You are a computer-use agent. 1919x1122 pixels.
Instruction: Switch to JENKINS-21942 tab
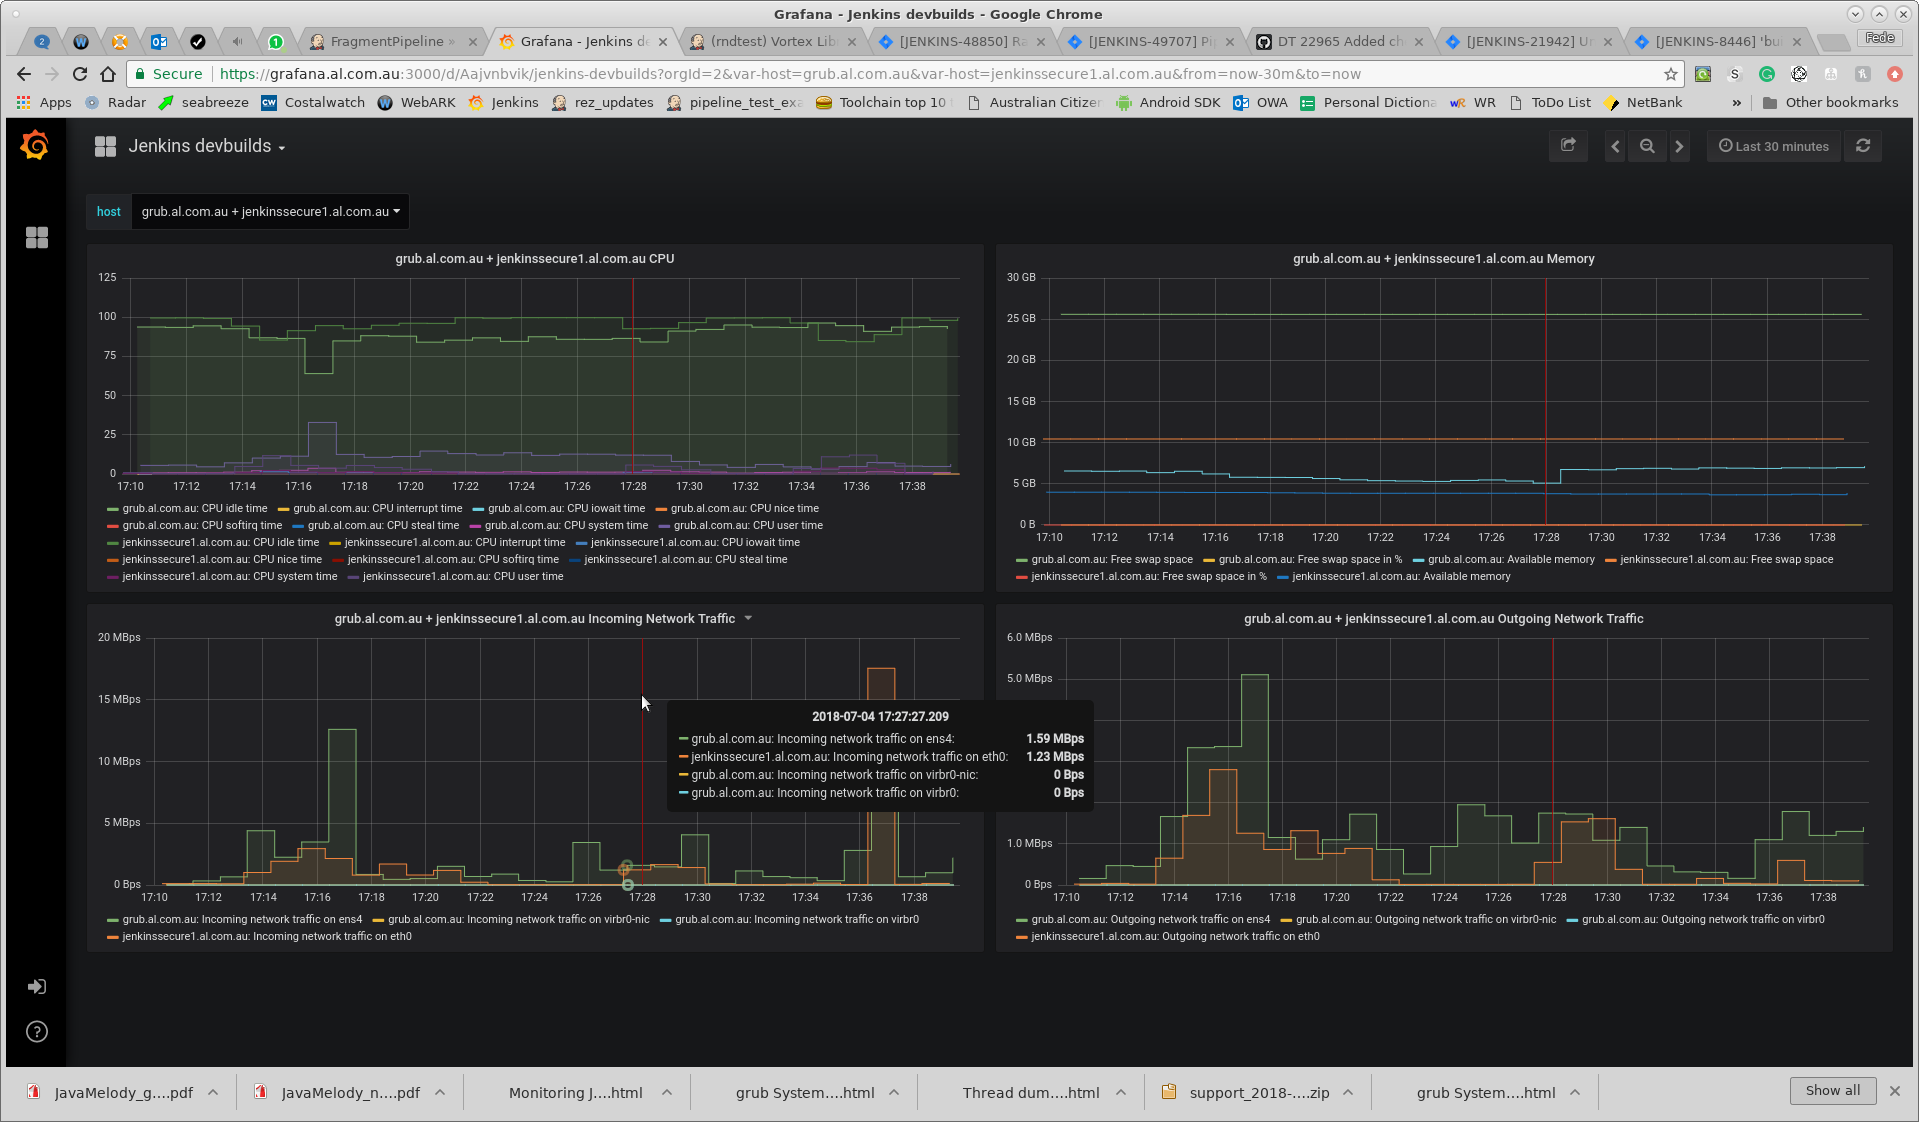click(x=1528, y=41)
